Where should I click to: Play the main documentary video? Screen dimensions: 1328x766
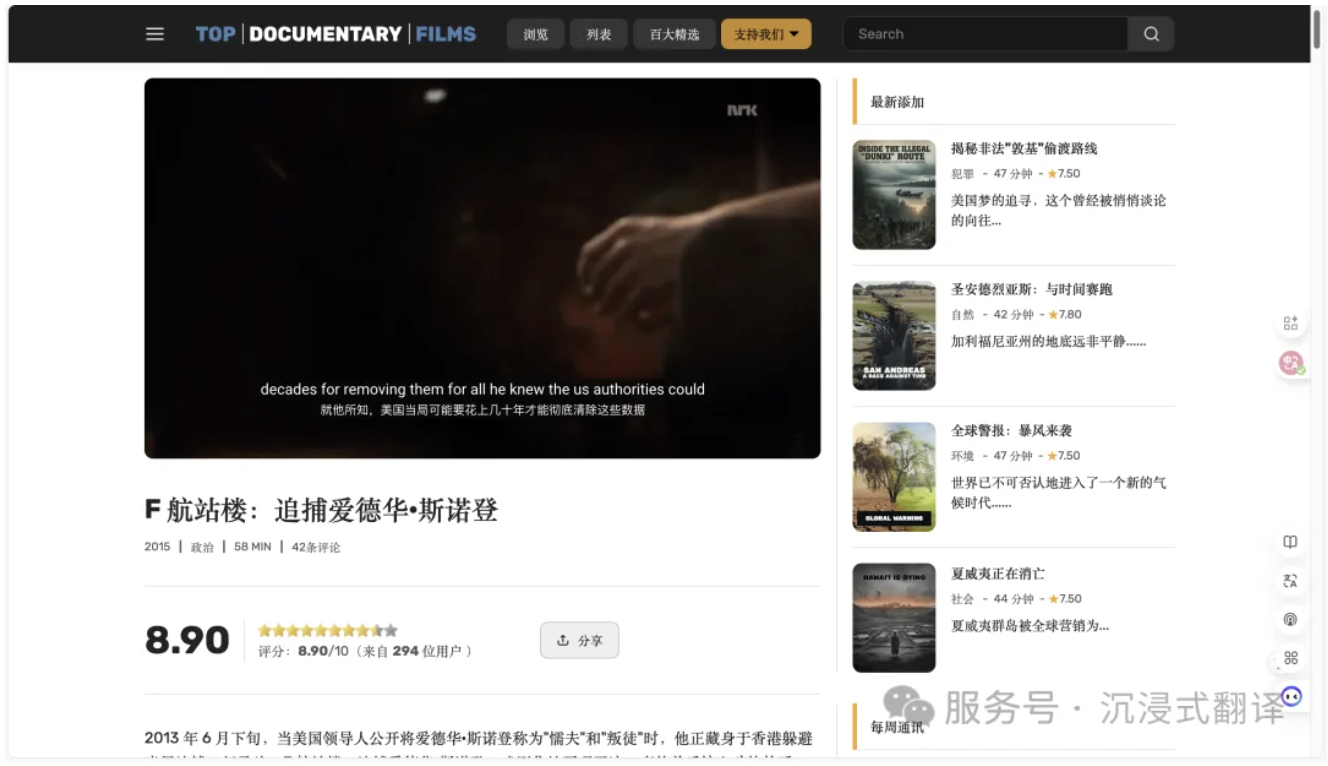click(x=482, y=268)
